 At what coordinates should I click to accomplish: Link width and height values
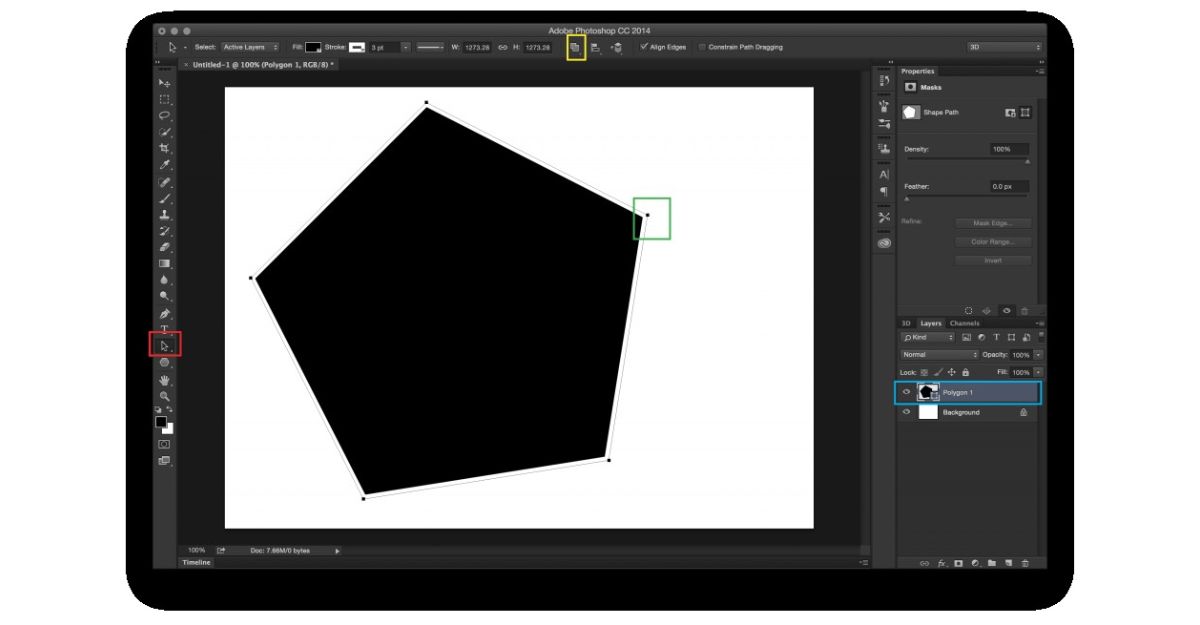(x=503, y=47)
